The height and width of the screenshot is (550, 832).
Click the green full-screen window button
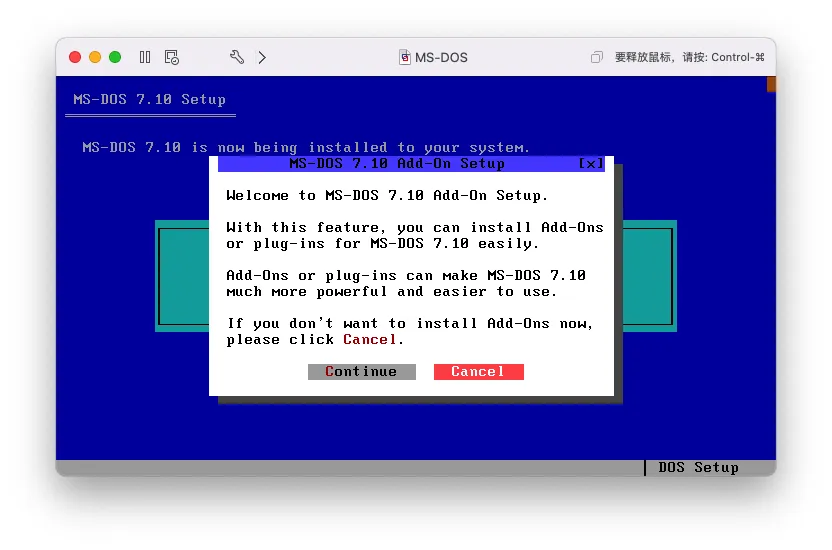coord(115,57)
